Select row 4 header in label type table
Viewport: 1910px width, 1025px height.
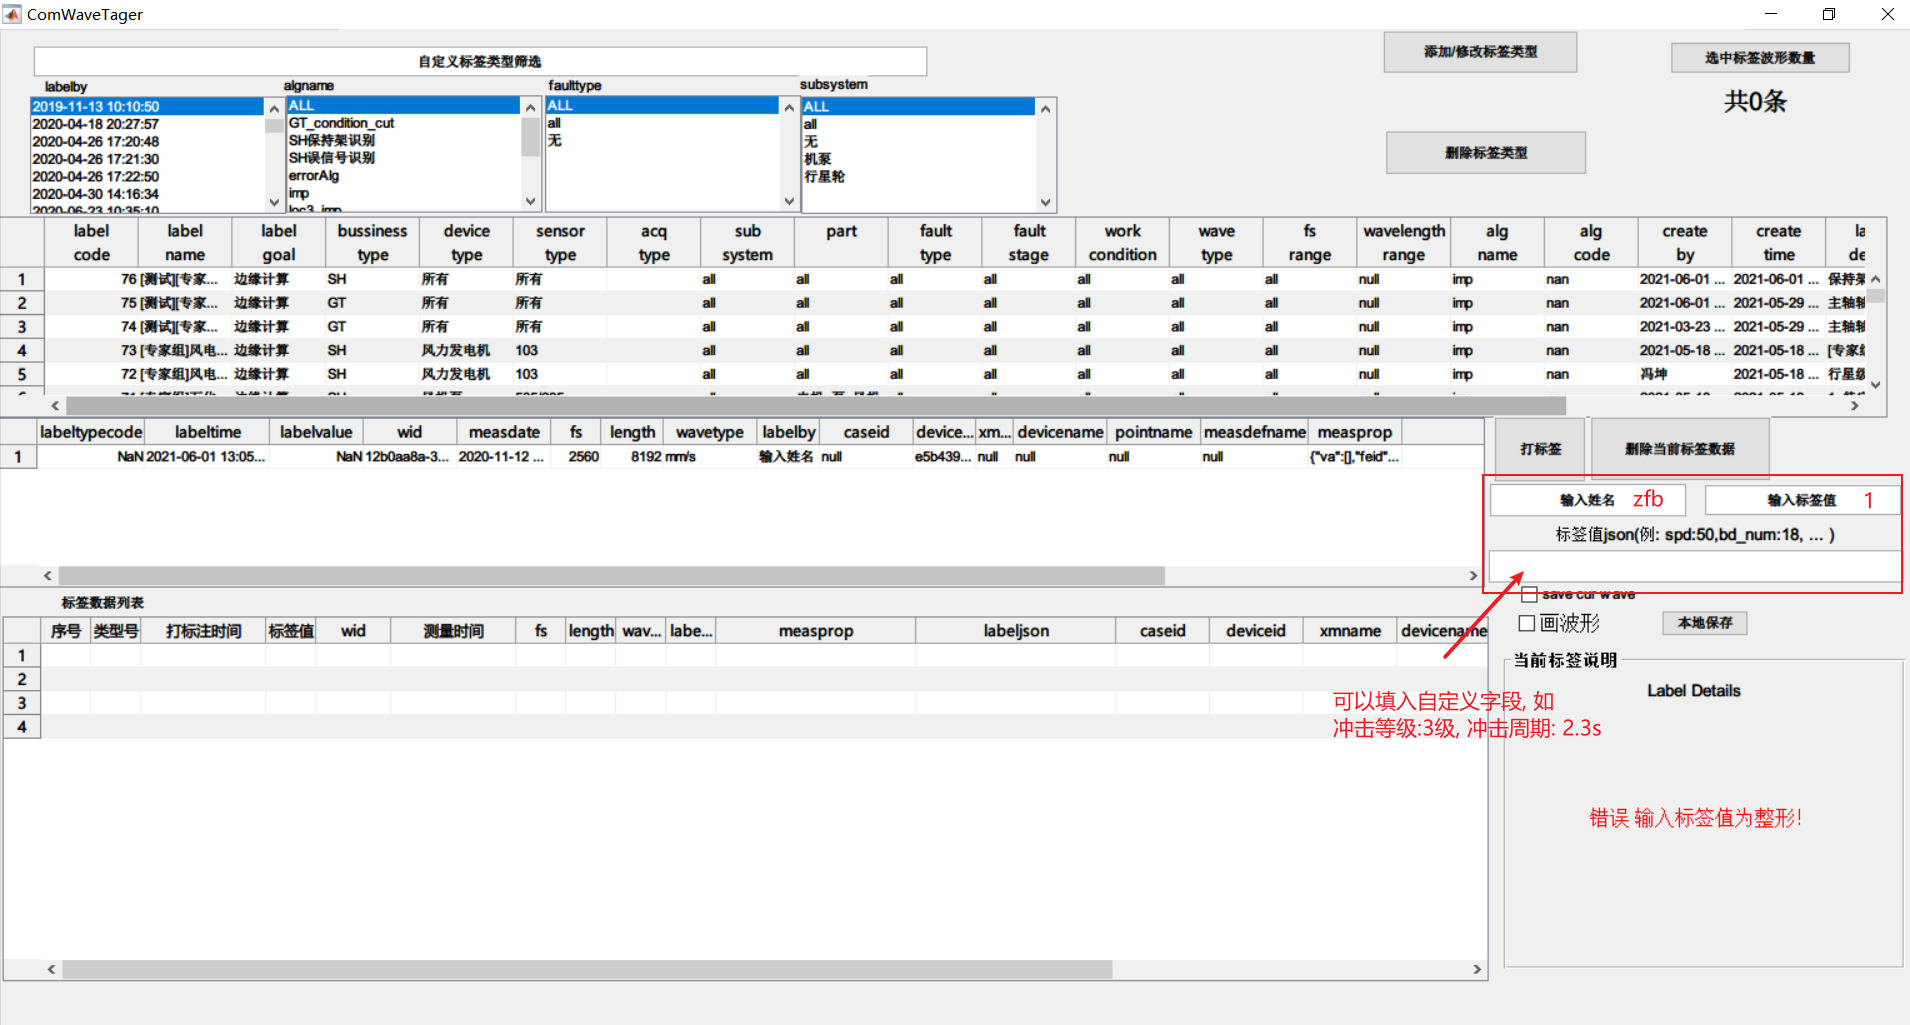[x=22, y=350]
